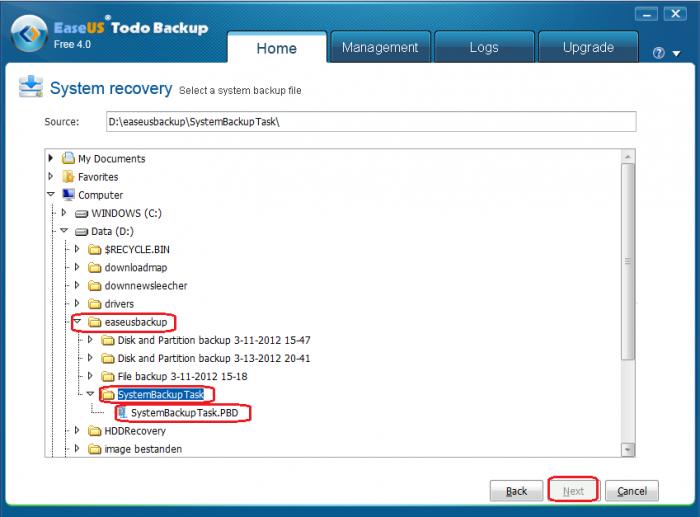Select the SystemBackupTask.PBD file

click(185, 413)
